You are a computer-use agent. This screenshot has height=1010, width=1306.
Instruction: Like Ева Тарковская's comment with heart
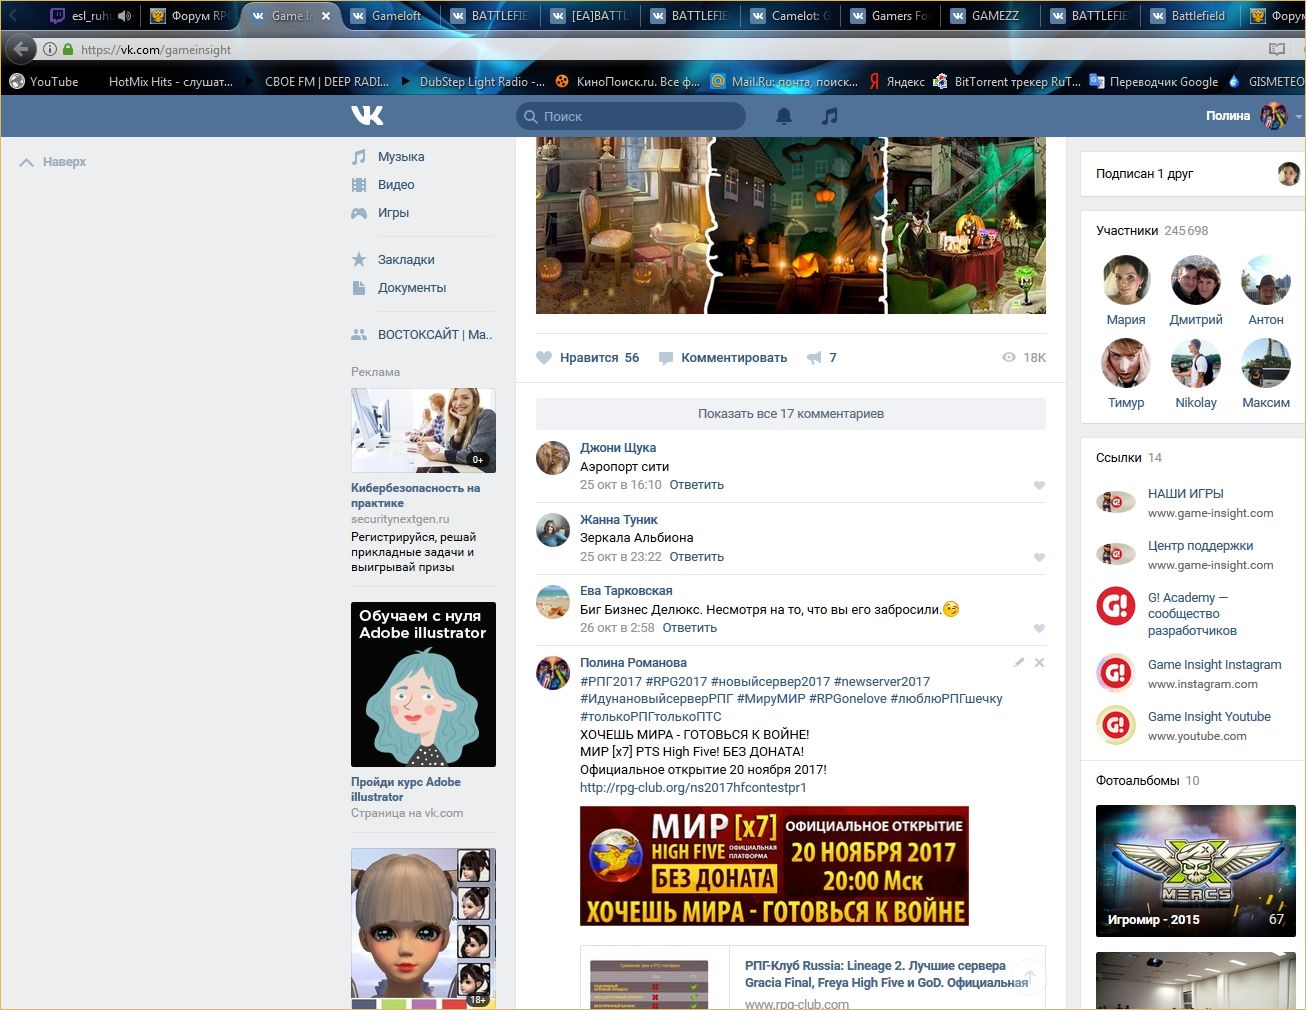1039,629
